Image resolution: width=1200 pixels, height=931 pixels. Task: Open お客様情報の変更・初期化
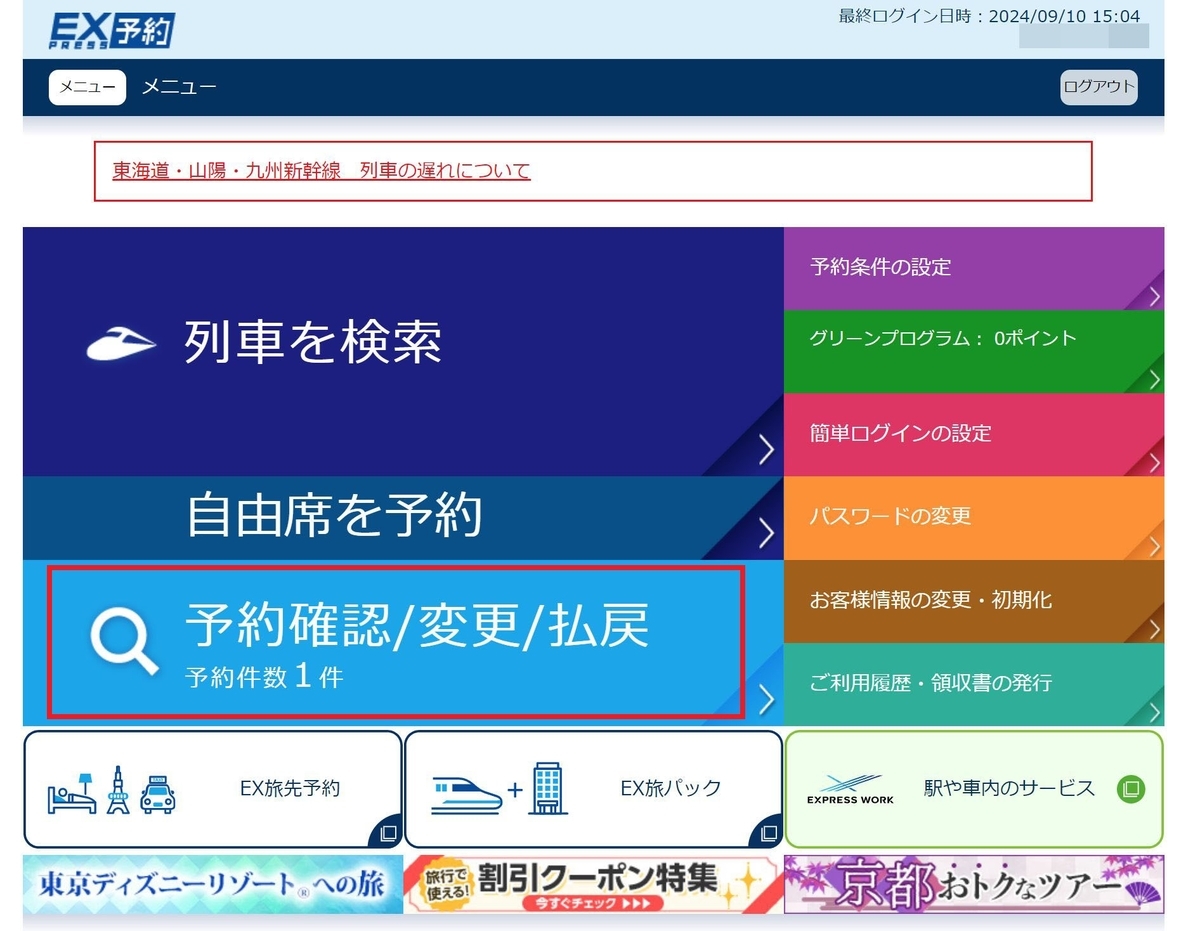[974, 601]
